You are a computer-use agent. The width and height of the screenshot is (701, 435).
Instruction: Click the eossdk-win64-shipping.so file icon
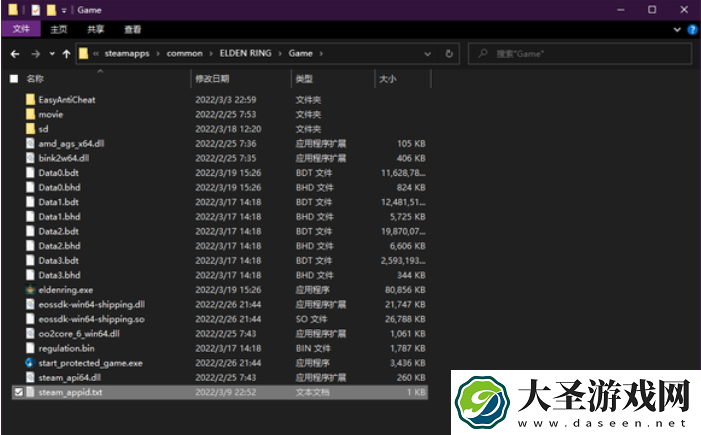coord(30,319)
